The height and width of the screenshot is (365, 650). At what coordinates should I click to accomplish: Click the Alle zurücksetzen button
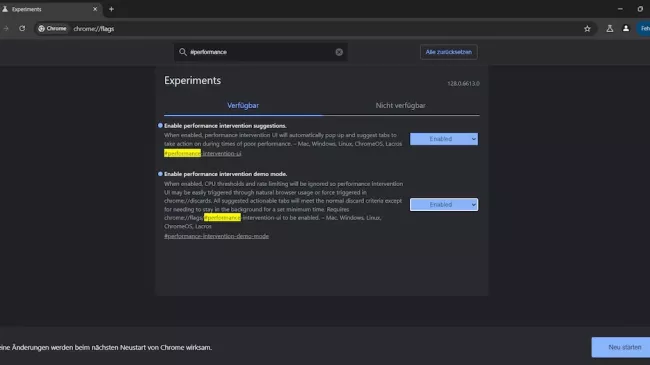[449, 52]
